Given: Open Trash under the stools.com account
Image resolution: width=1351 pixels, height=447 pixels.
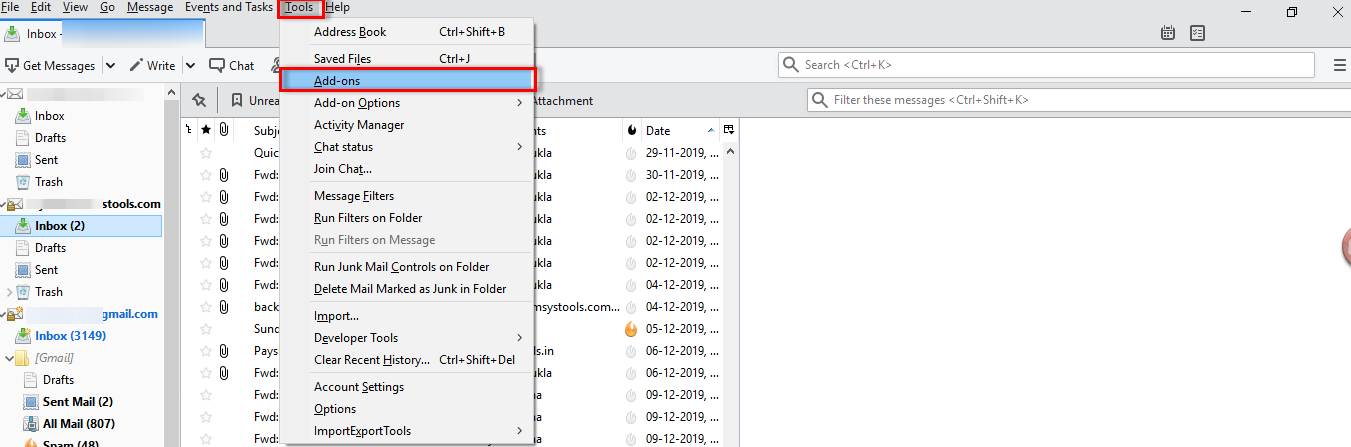Looking at the screenshot, I should click(x=48, y=292).
